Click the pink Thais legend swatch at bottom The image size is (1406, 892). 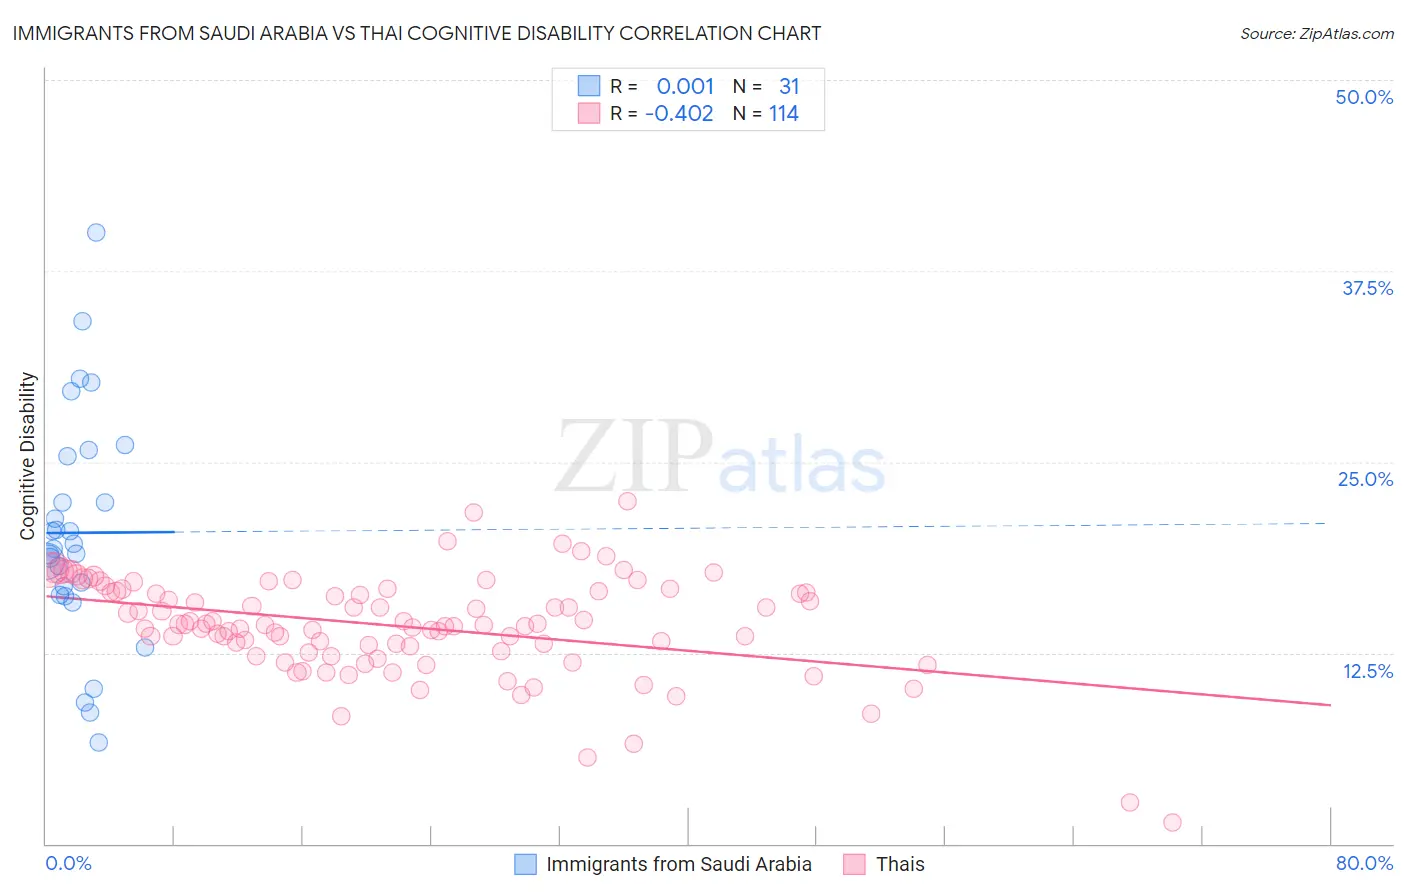[x=854, y=864]
